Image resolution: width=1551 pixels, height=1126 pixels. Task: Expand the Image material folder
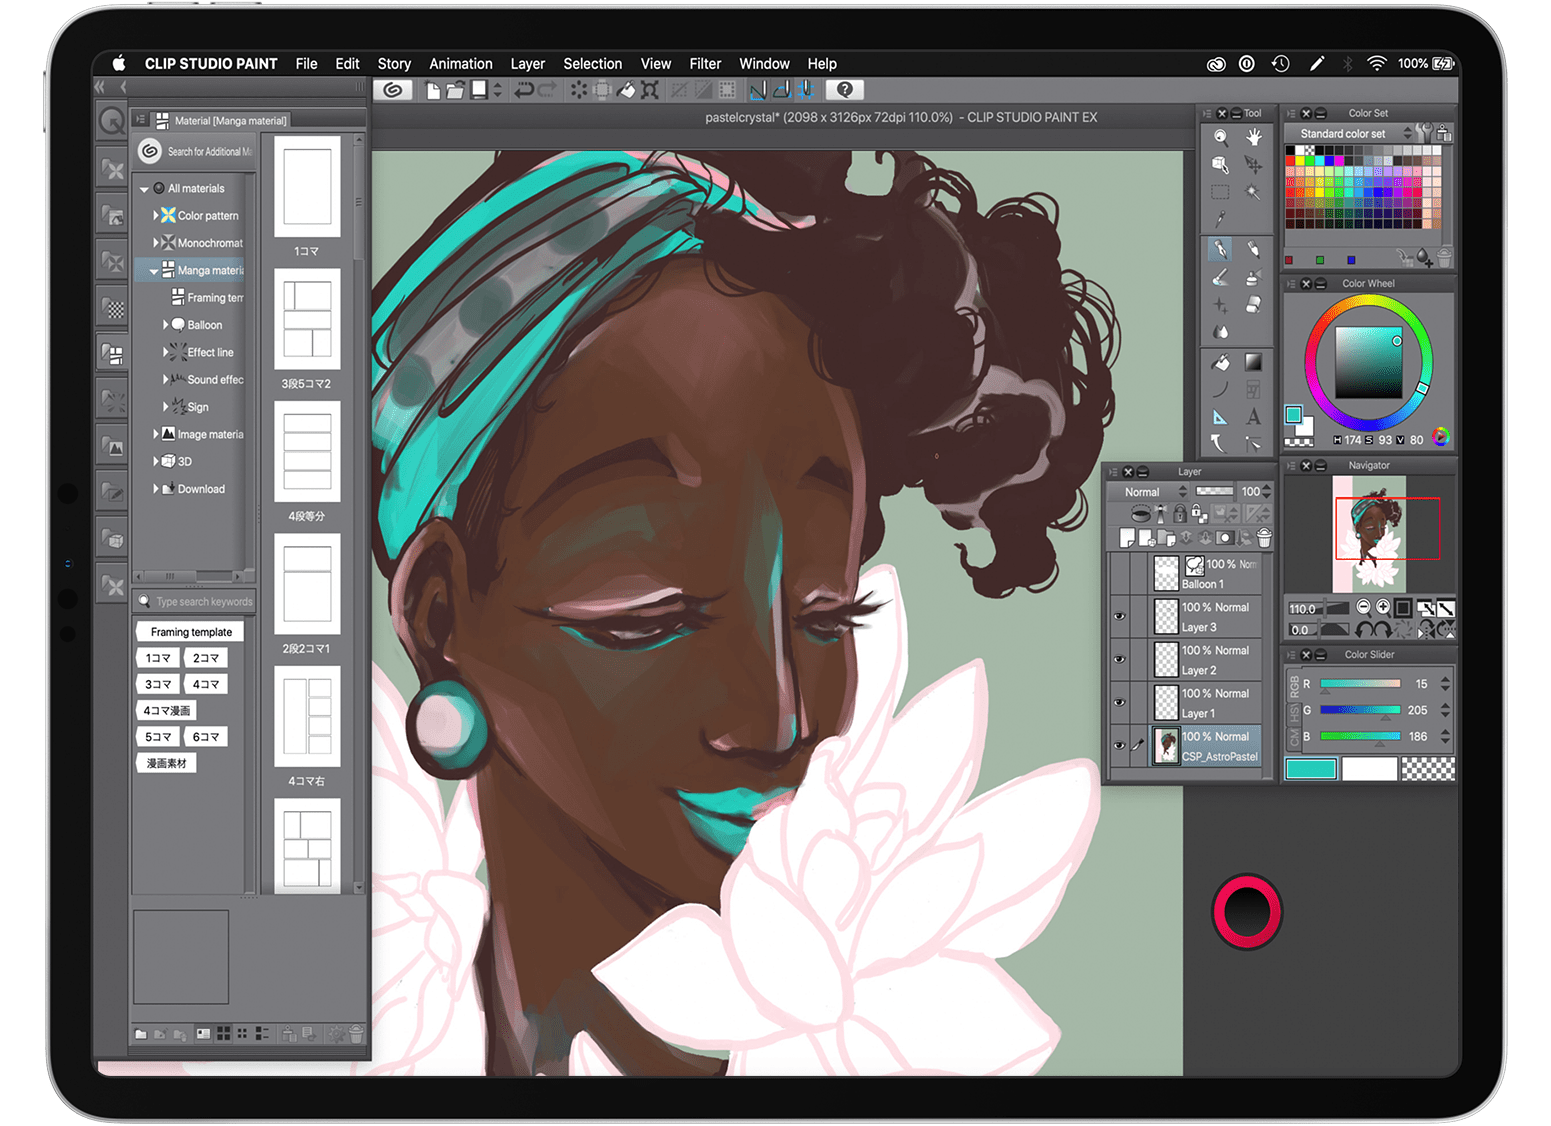156,434
